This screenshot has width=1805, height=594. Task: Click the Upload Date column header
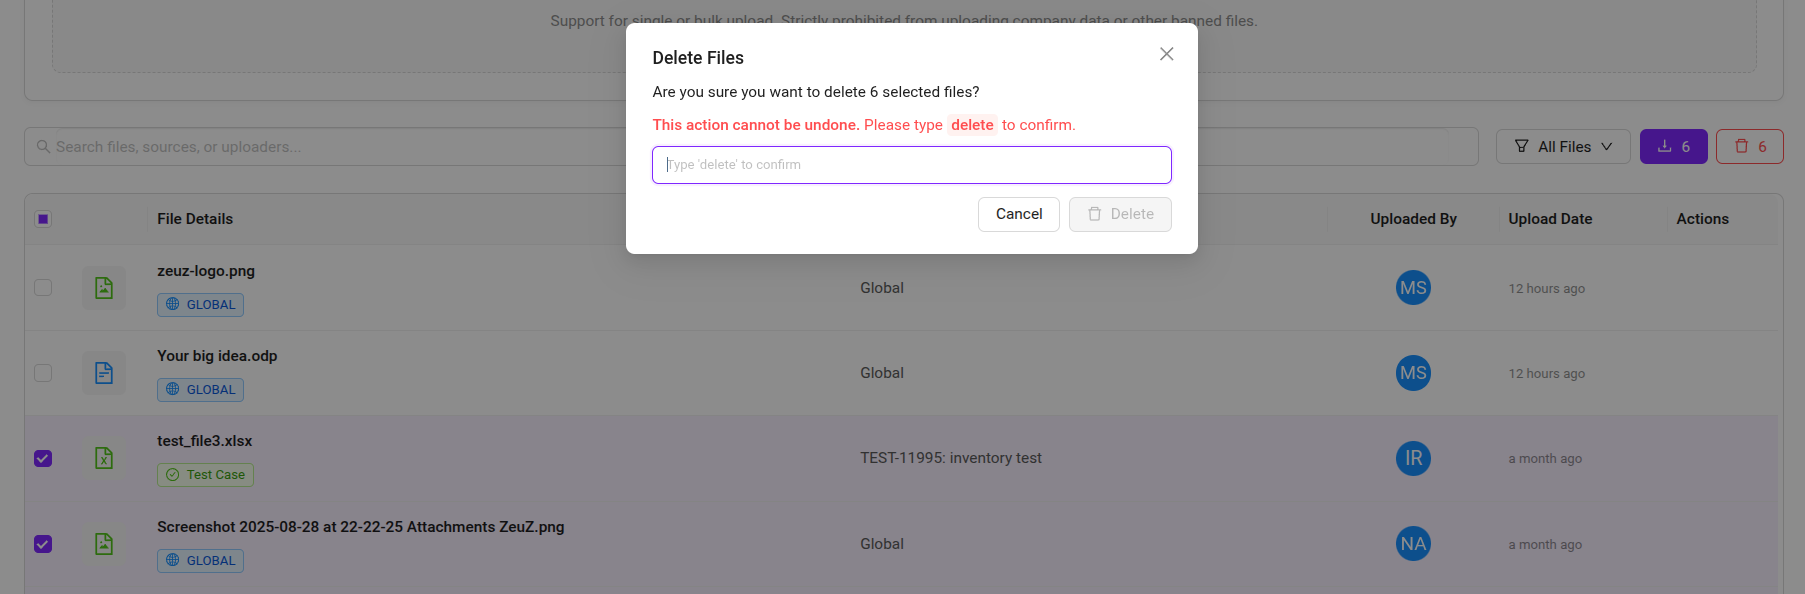[1550, 219]
